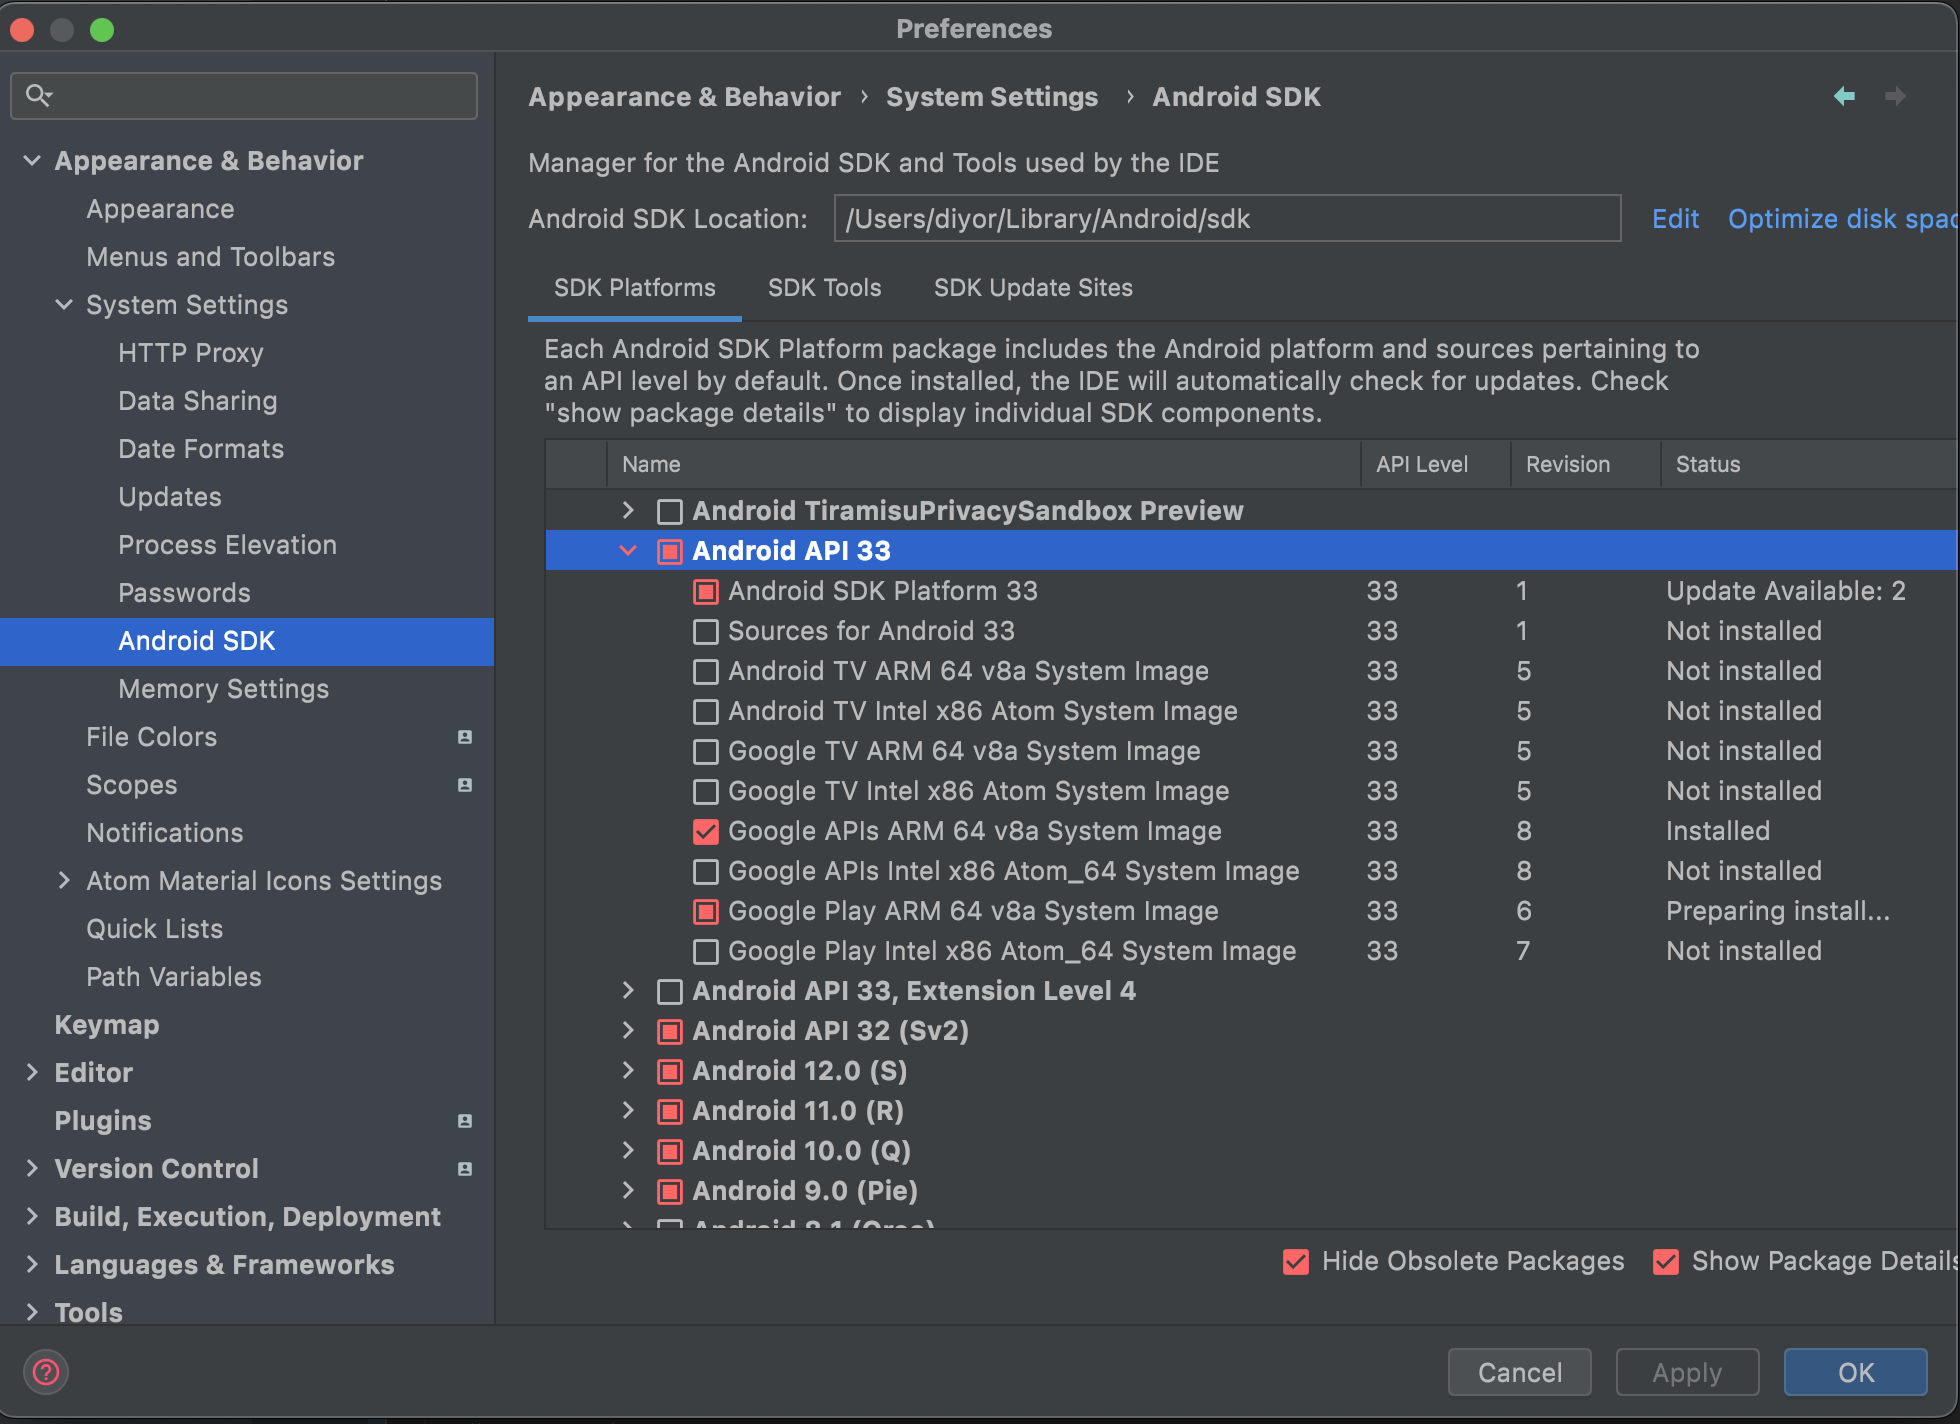Expand Android API 32 (Sv2) row
Image resolution: width=1960 pixels, height=1424 pixels.
point(628,1031)
